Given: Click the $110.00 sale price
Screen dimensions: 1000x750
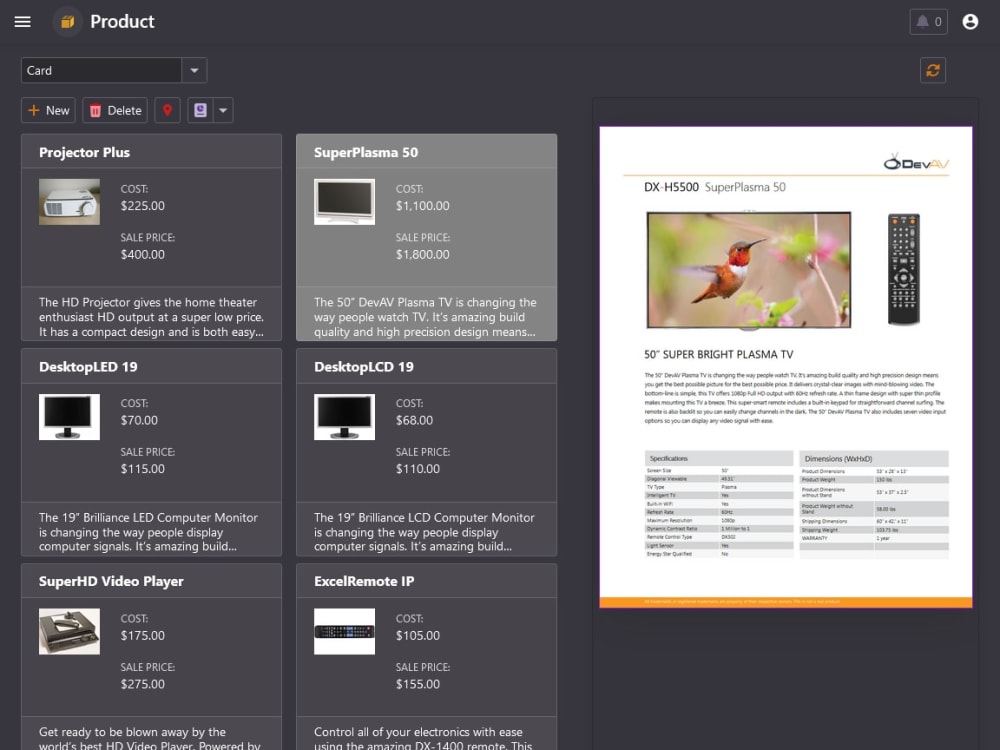Looking at the screenshot, I should click(418, 469).
